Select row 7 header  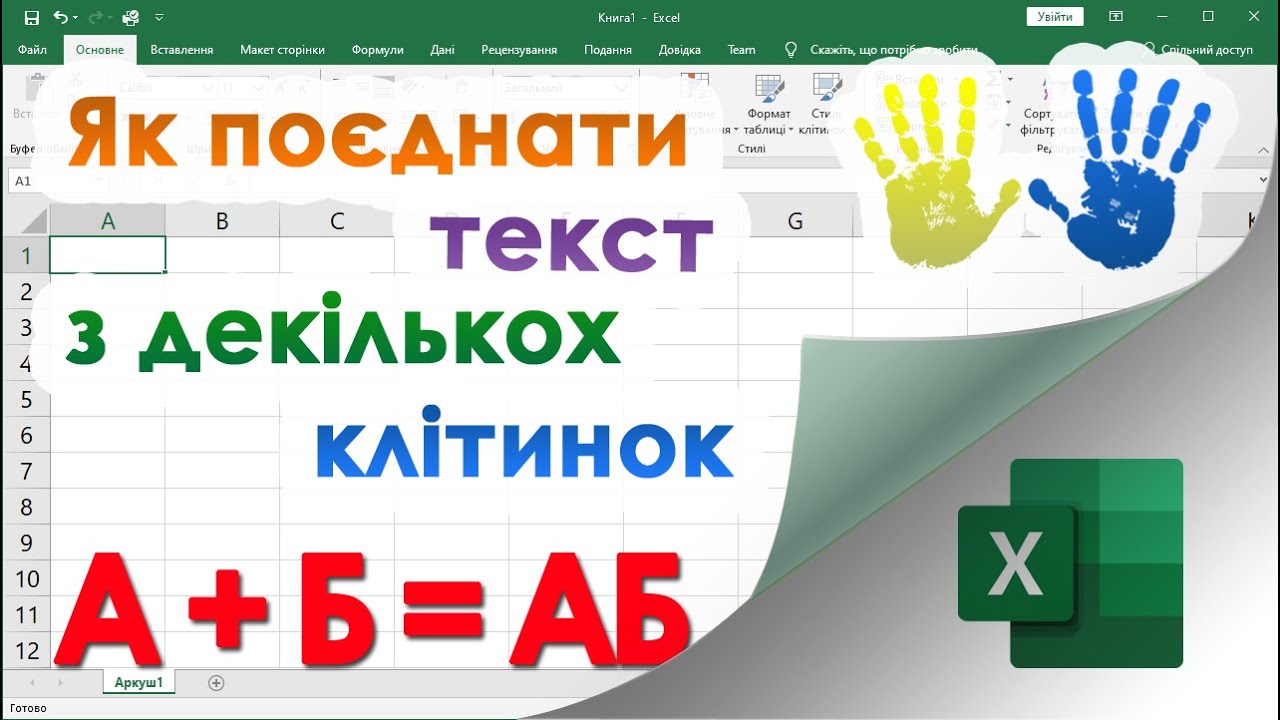[26, 471]
